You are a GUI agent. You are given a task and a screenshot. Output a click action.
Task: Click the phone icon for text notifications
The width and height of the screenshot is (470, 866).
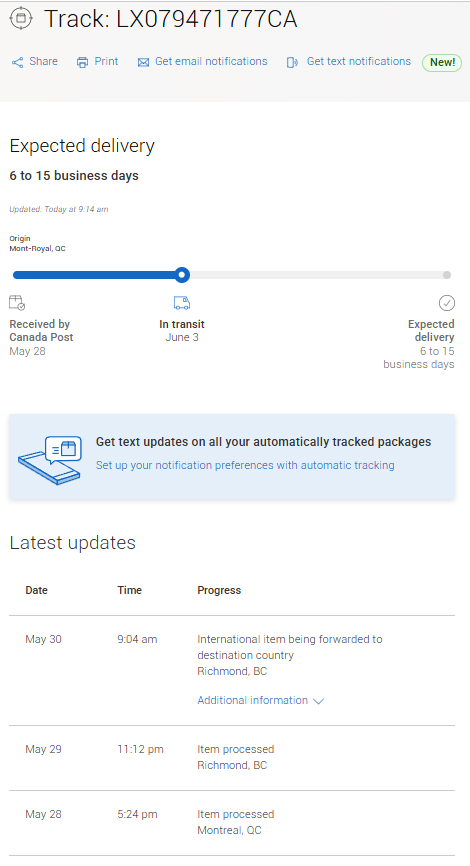[292, 62]
